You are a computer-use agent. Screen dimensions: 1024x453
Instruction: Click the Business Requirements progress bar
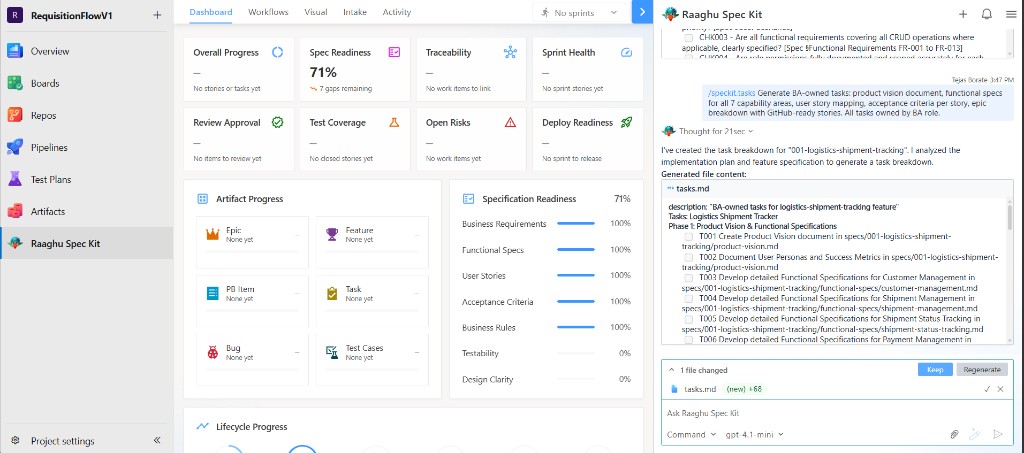point(576,224)
